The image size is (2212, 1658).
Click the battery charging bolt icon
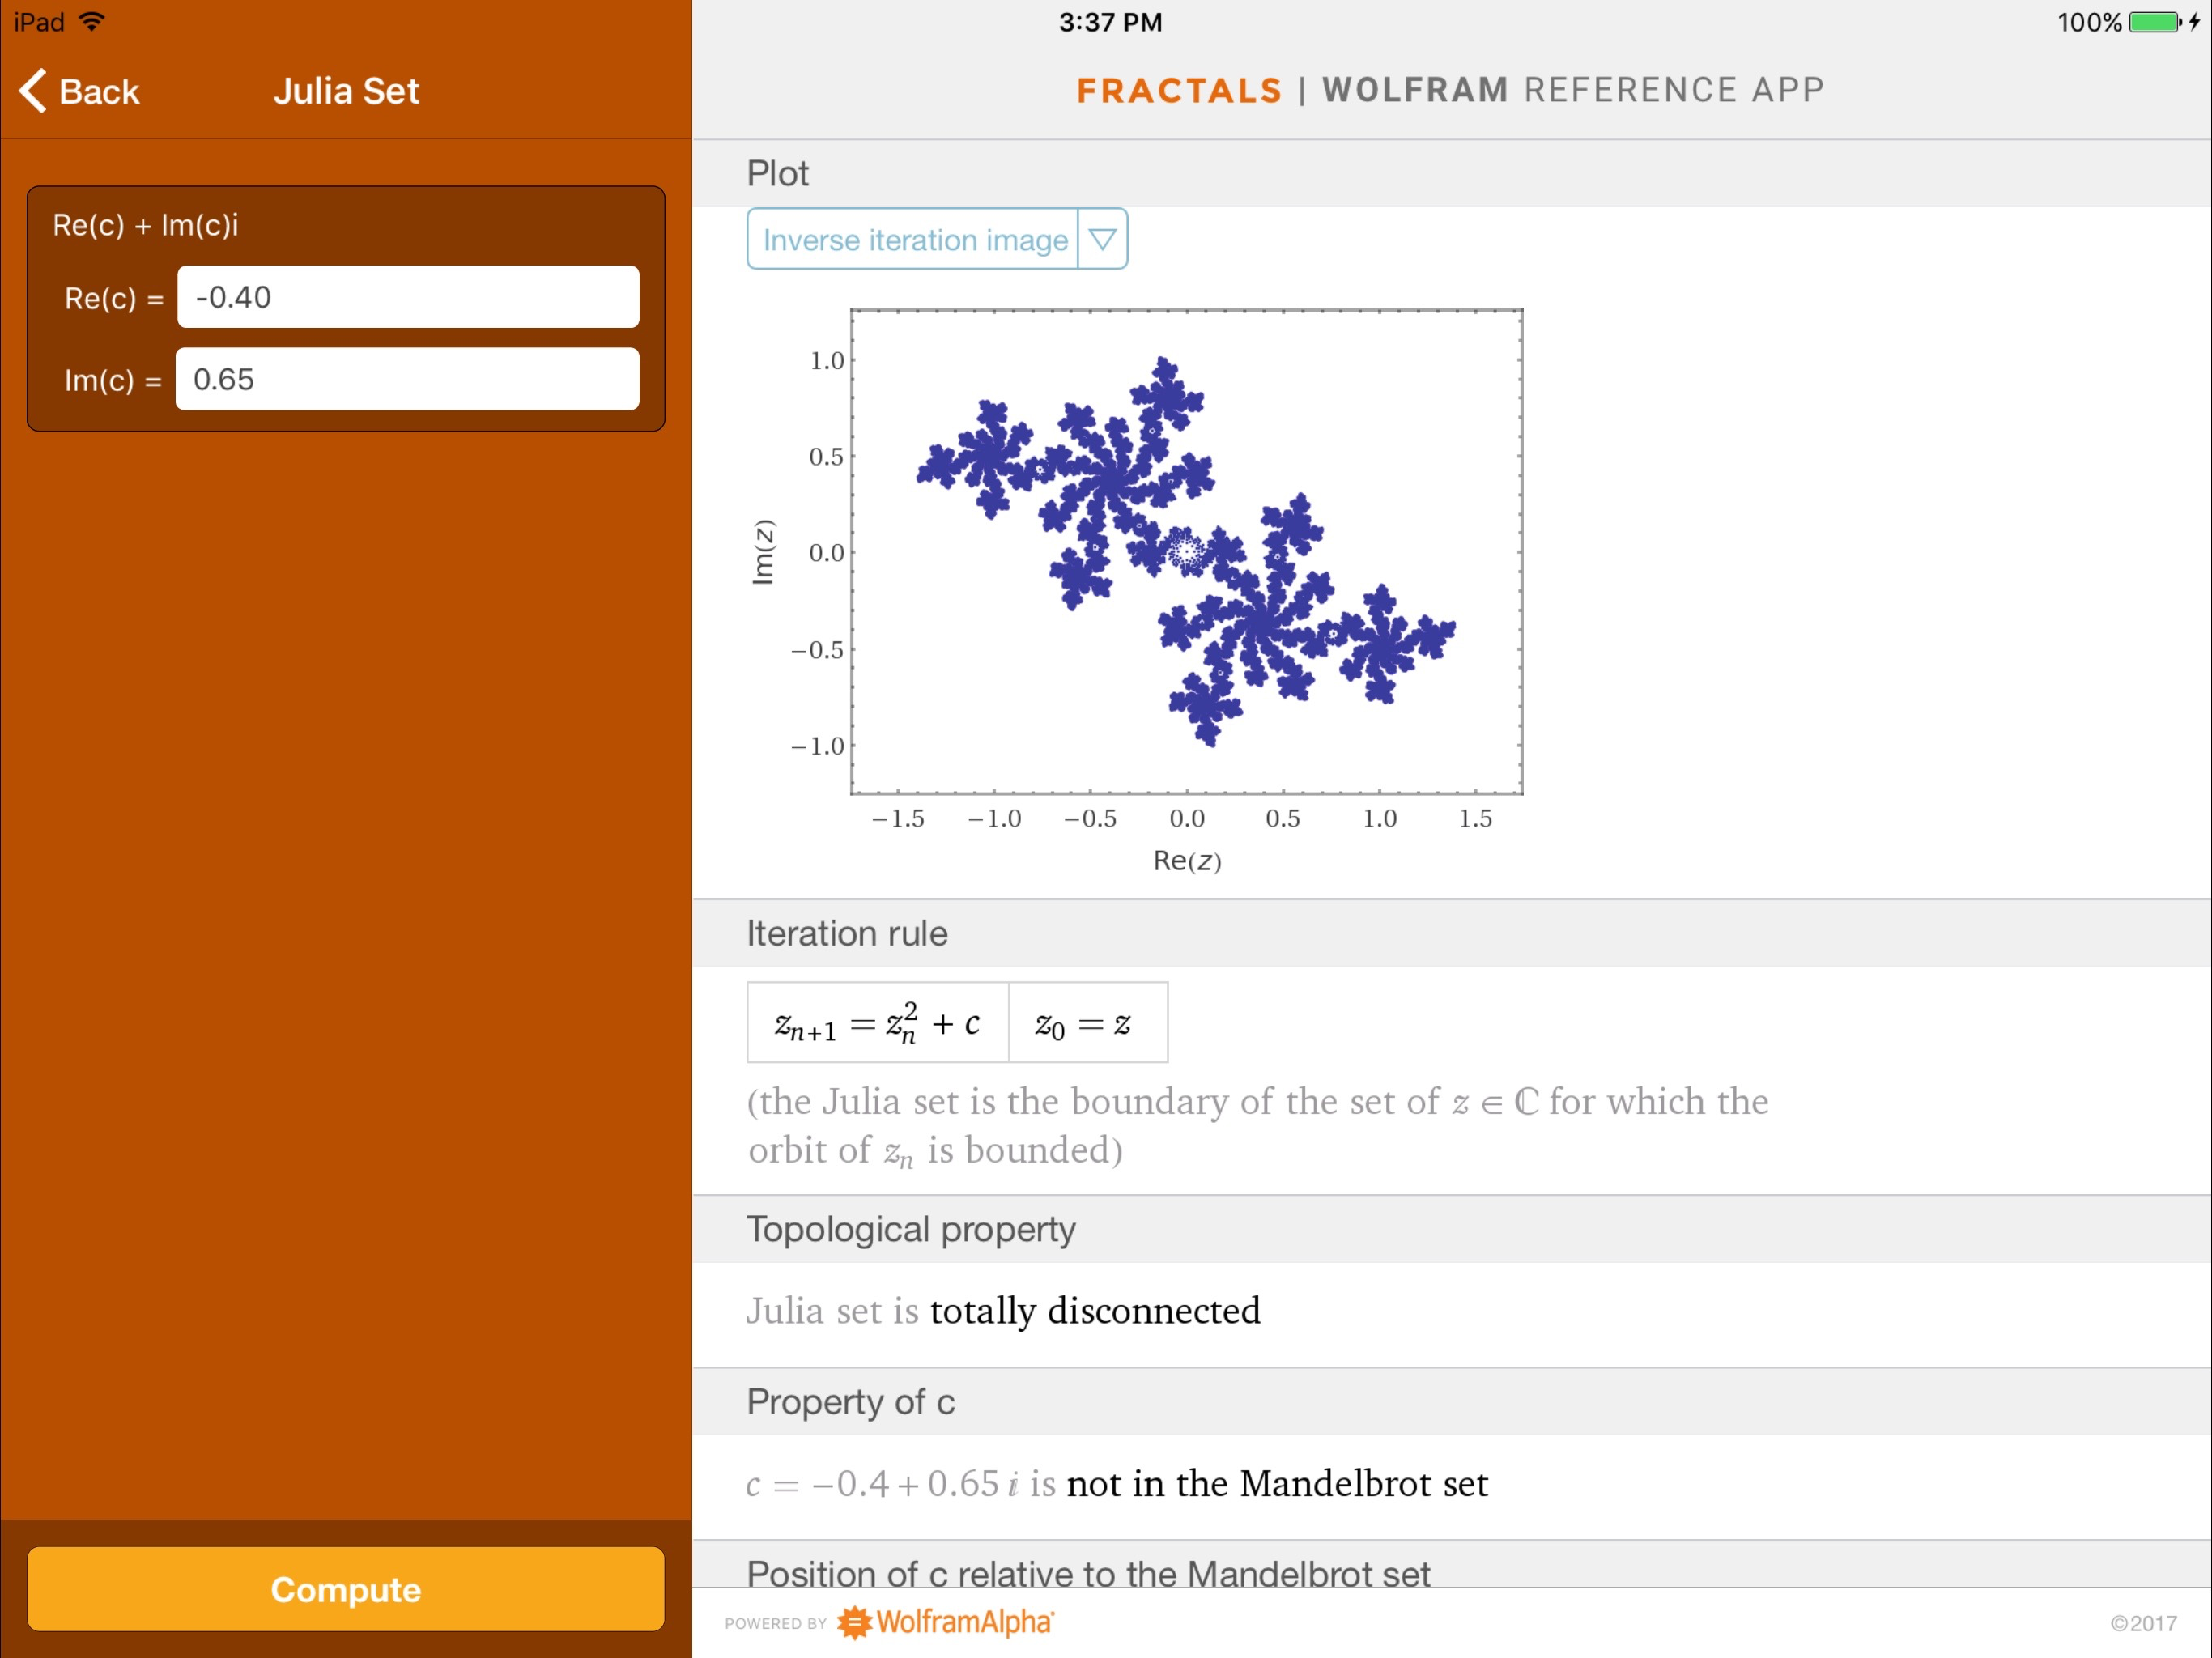pos(2194,22)
